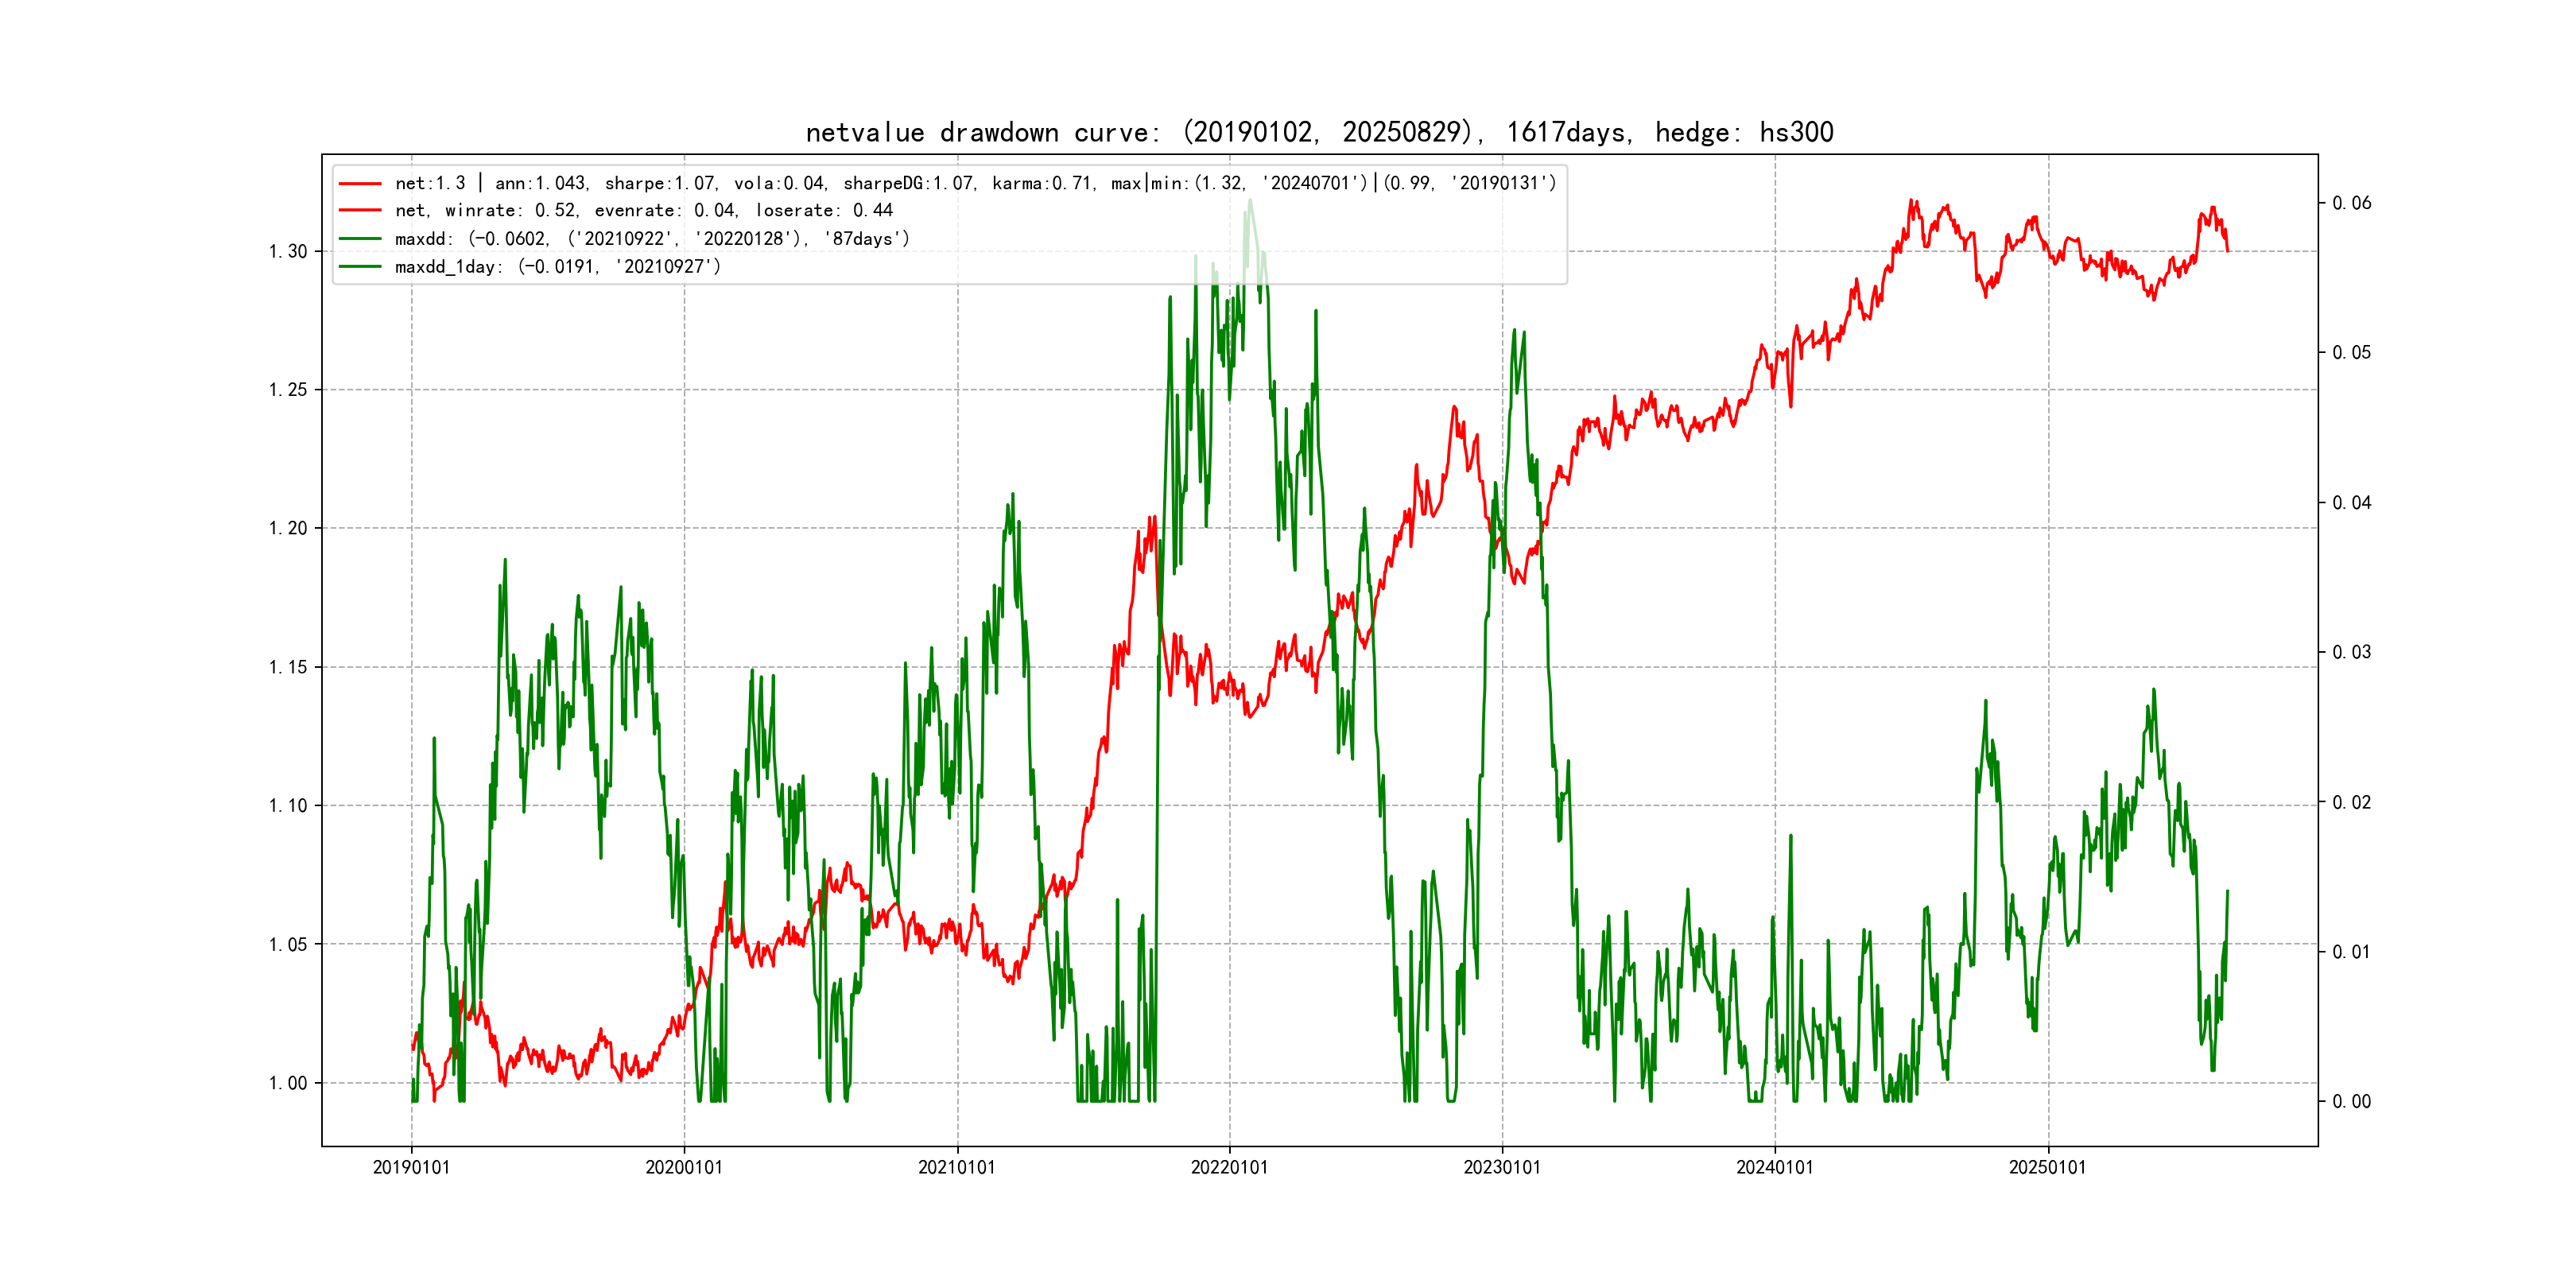Click the 0.06 right axis tick label

point(2351,203)
